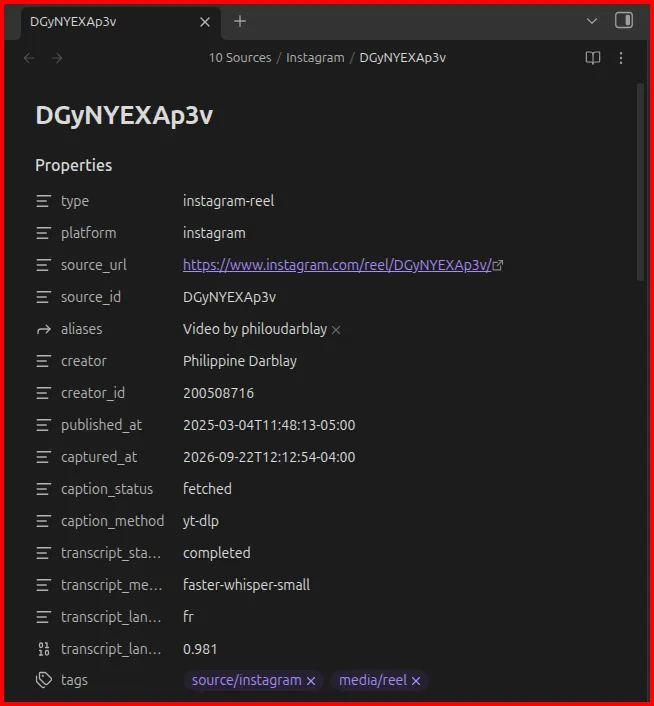Remove the Video by philoudarblay alias
Viewport: 654px width, 706px height.
(x=336, y=330)
